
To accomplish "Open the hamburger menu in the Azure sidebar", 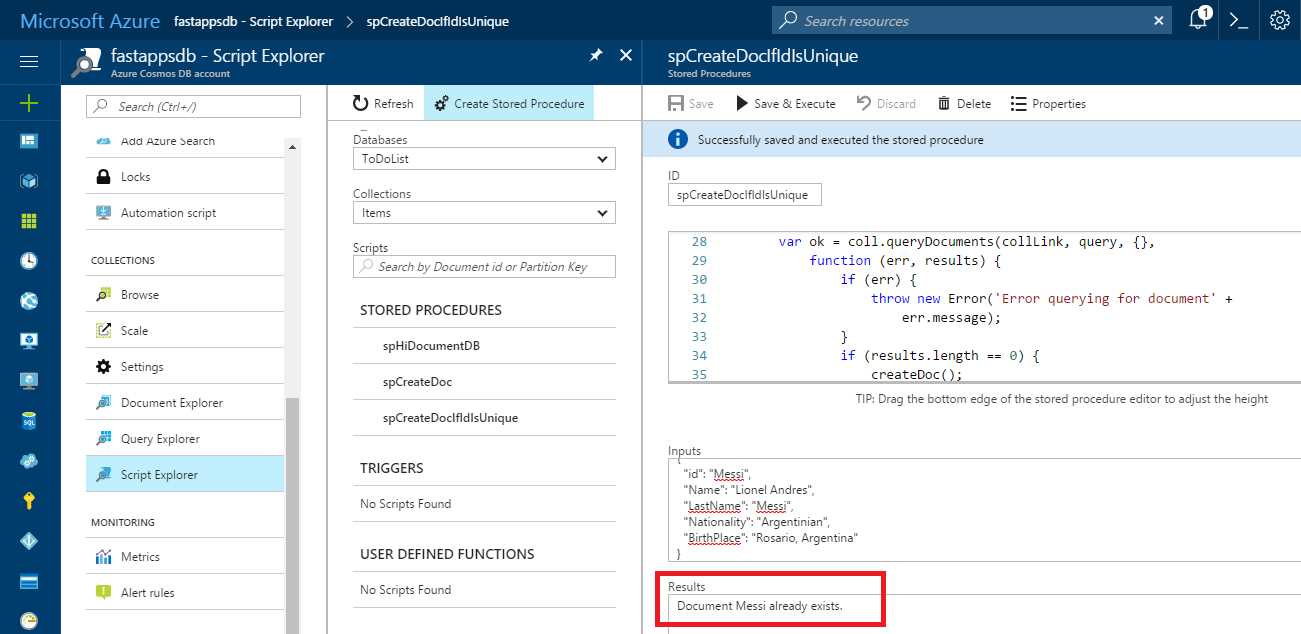I will (x=29, y=61).
